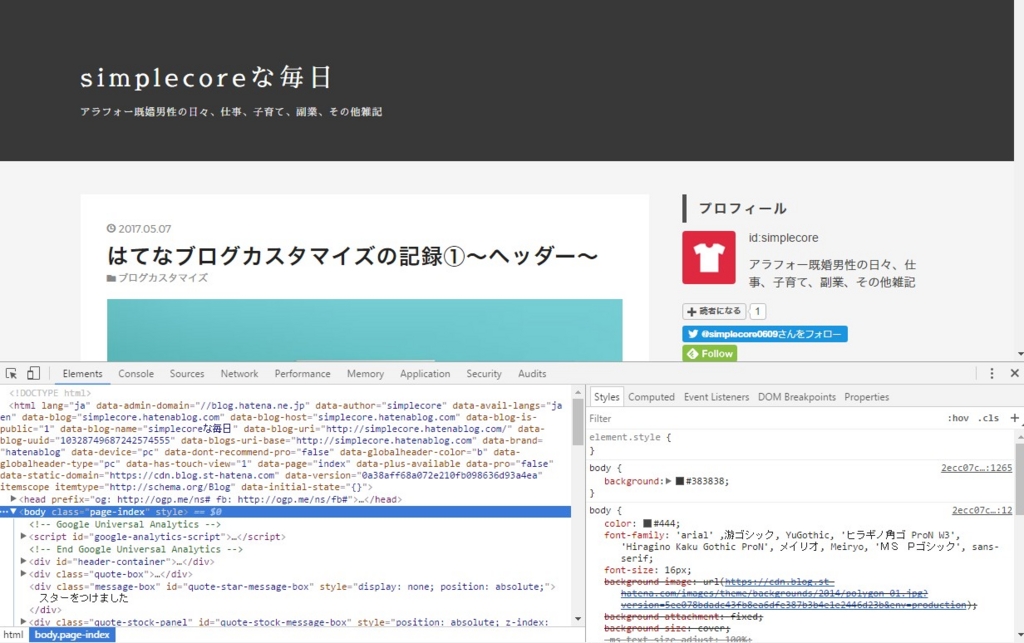Open the DevTools customize menu (three dots)
This screenshot has width=1024, height=643.
click(x=991, y=372)
